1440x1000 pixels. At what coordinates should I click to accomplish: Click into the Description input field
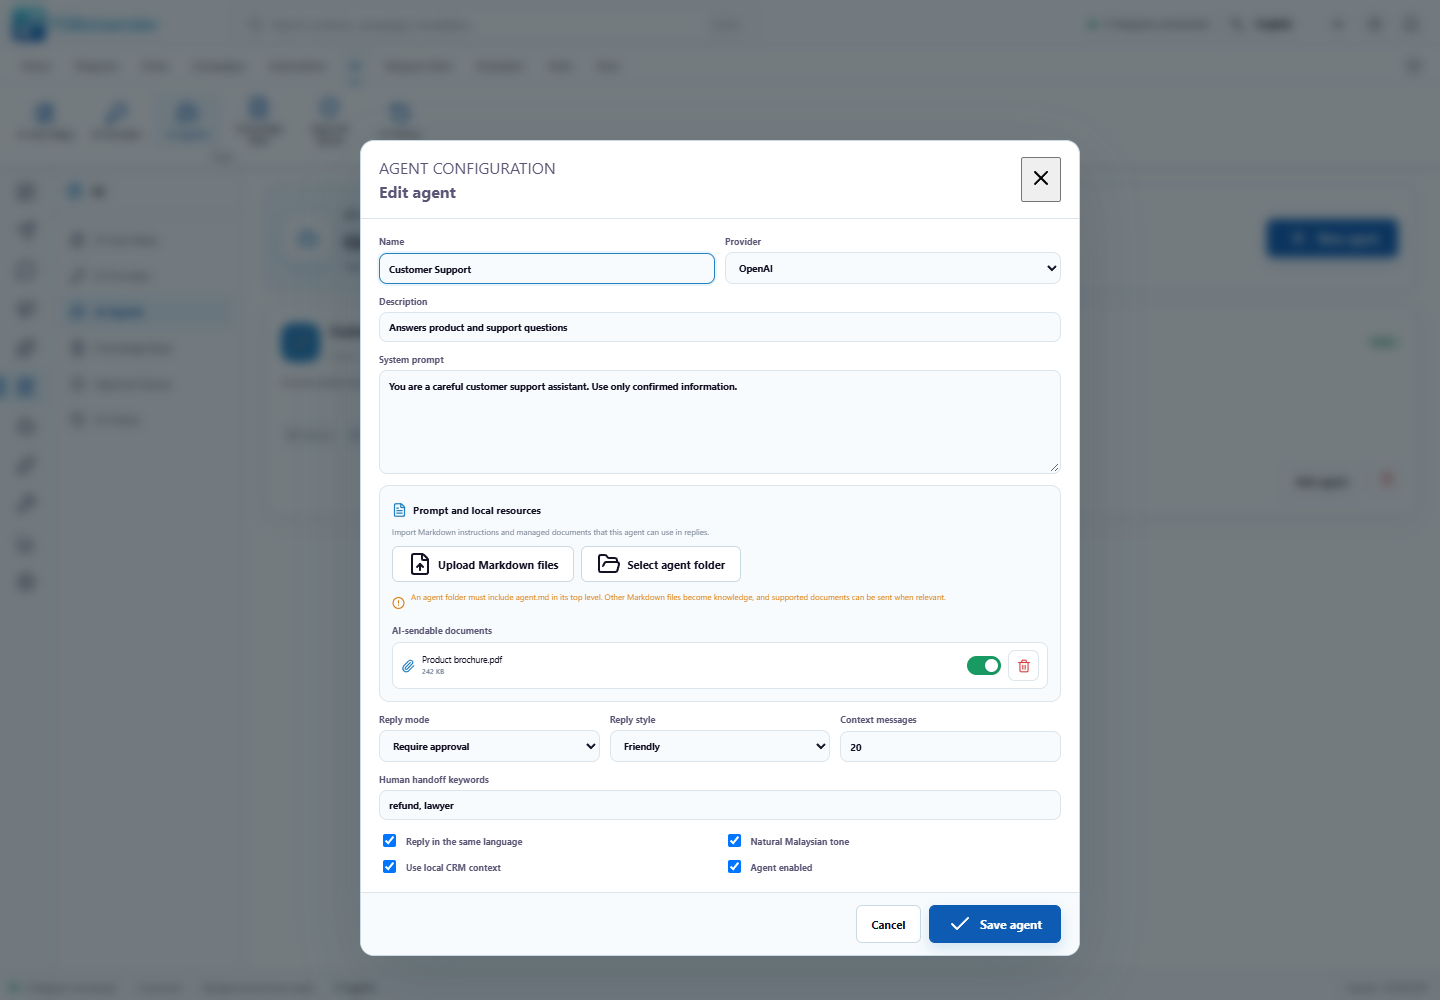pyautogui.click(x=719, y=327)
